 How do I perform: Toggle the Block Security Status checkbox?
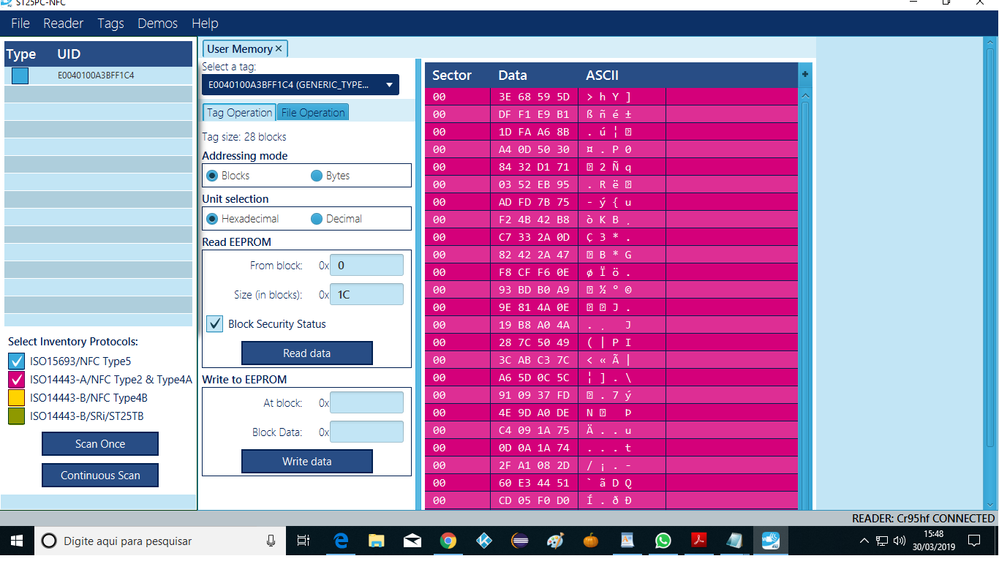(215, 324)
